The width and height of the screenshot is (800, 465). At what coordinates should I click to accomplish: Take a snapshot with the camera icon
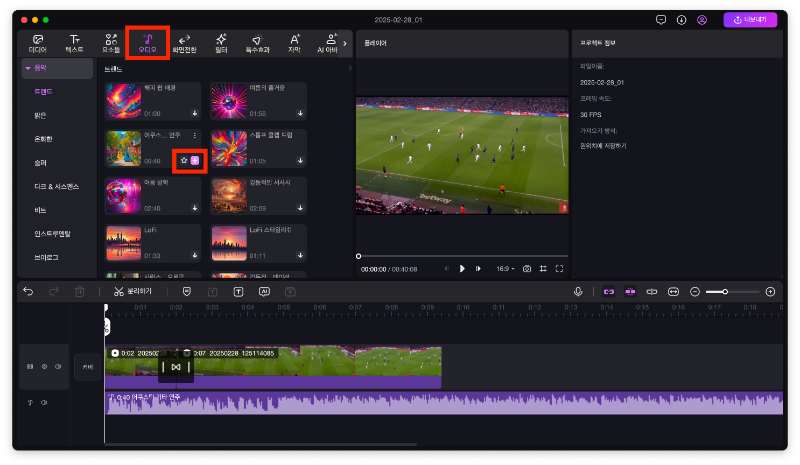pyautogui.click(x=527, y=268)
